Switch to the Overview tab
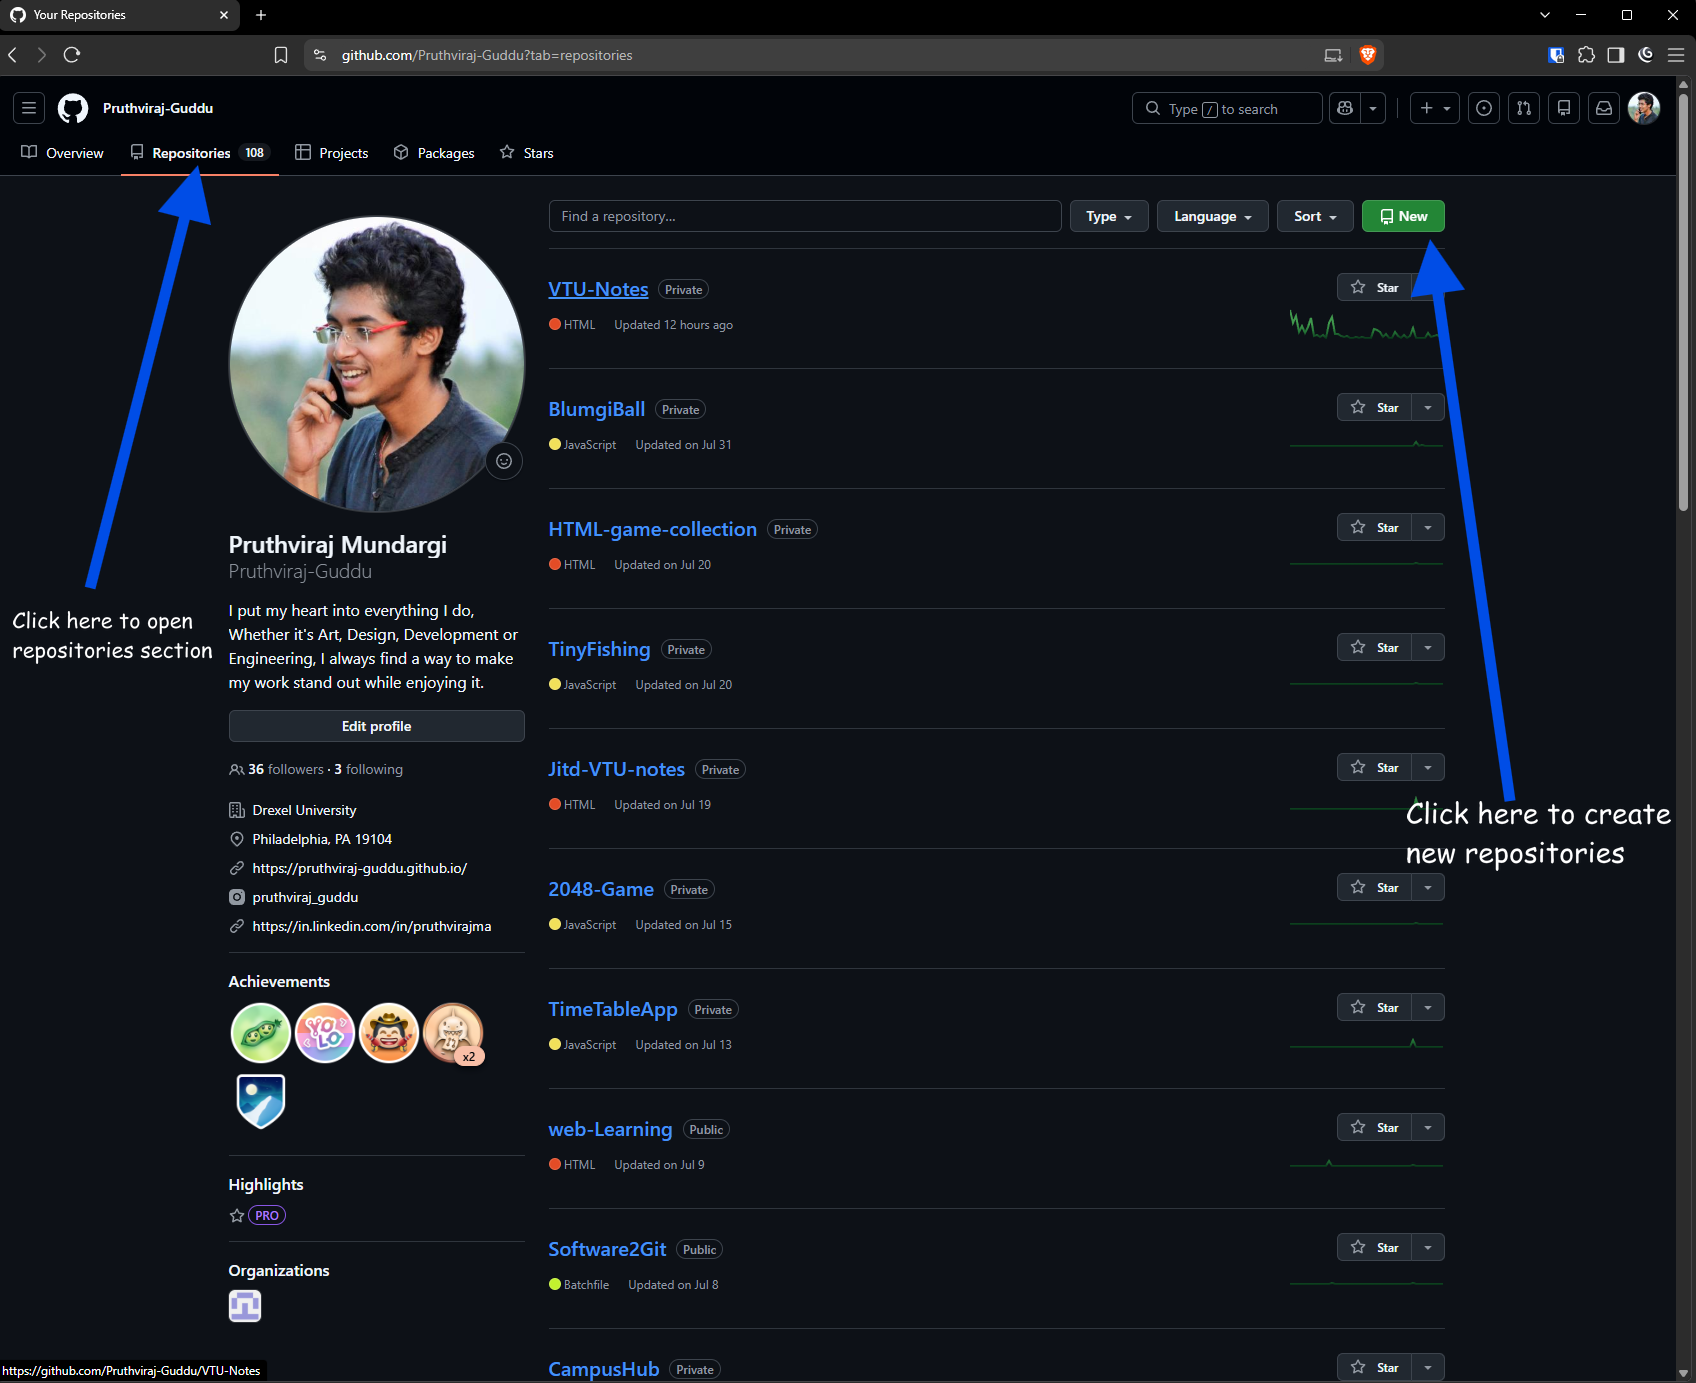1696x1383 pixels. click(x=62, y=153)
